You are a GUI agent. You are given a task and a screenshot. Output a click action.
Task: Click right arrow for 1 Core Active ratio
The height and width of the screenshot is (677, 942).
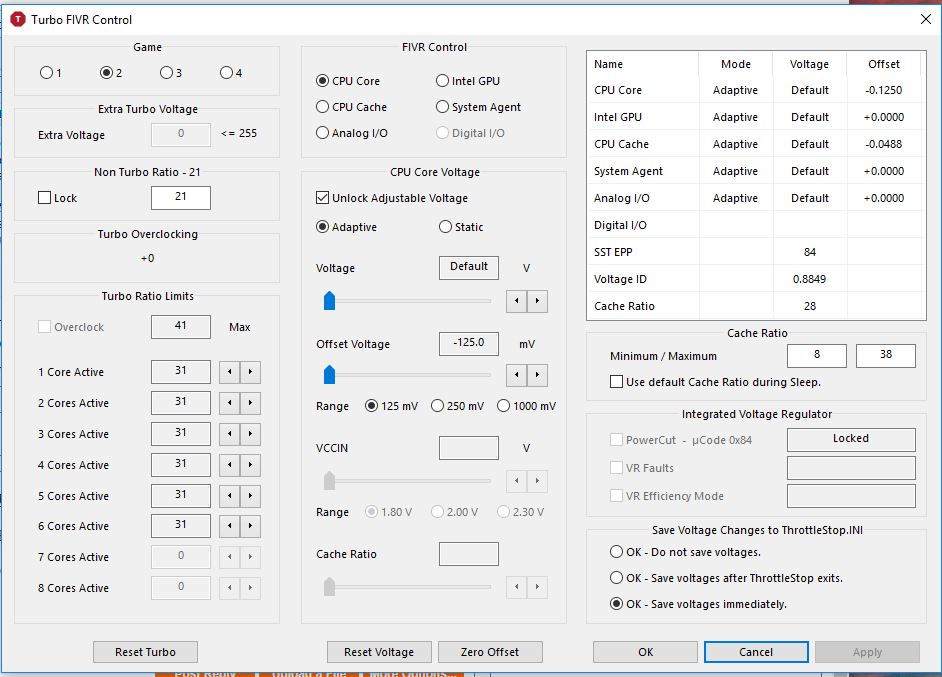pos(250,372)
